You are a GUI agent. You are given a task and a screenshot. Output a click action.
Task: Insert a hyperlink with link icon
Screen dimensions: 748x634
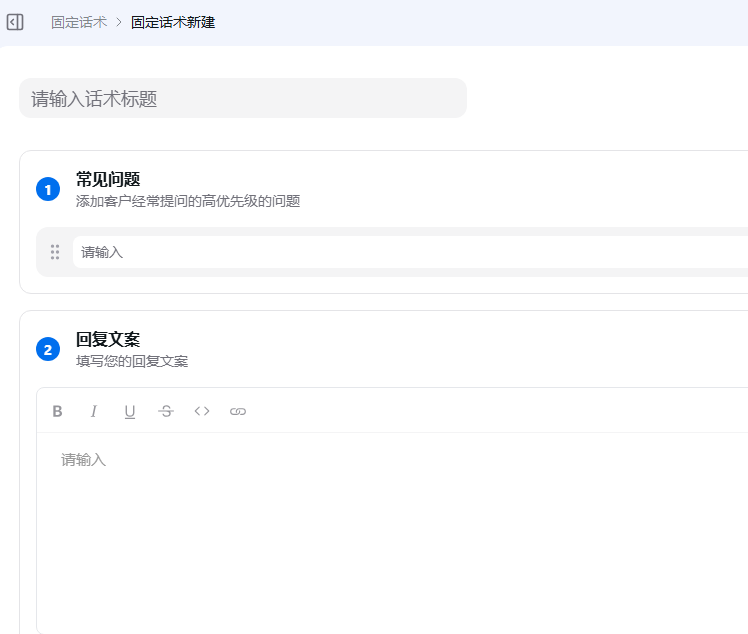pyautogui.click(x=238, y=411)
